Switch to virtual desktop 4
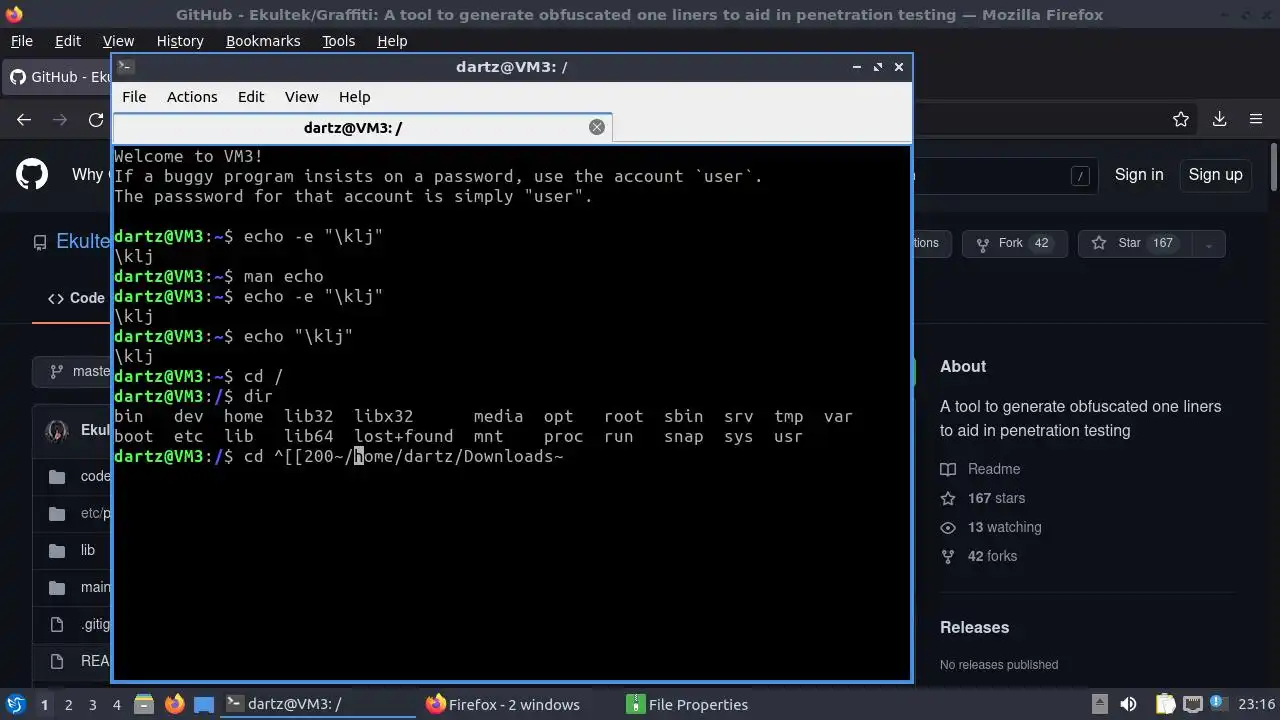The height and width of the screenshot is (720, 1280). pos(116,704)
